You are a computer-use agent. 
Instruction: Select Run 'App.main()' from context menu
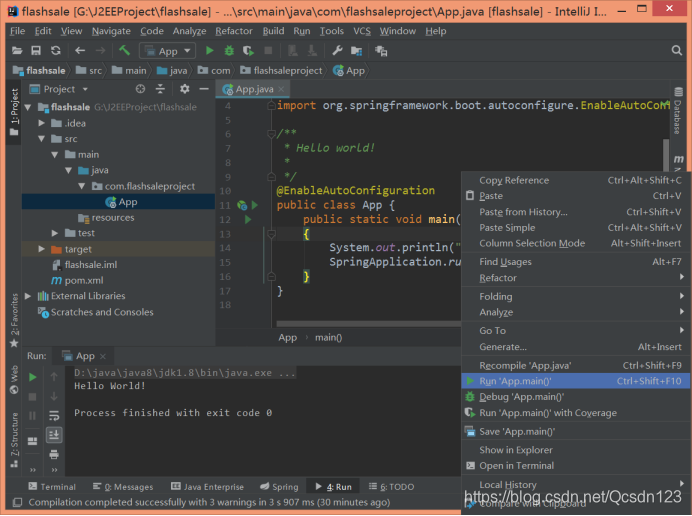(575, 381)
